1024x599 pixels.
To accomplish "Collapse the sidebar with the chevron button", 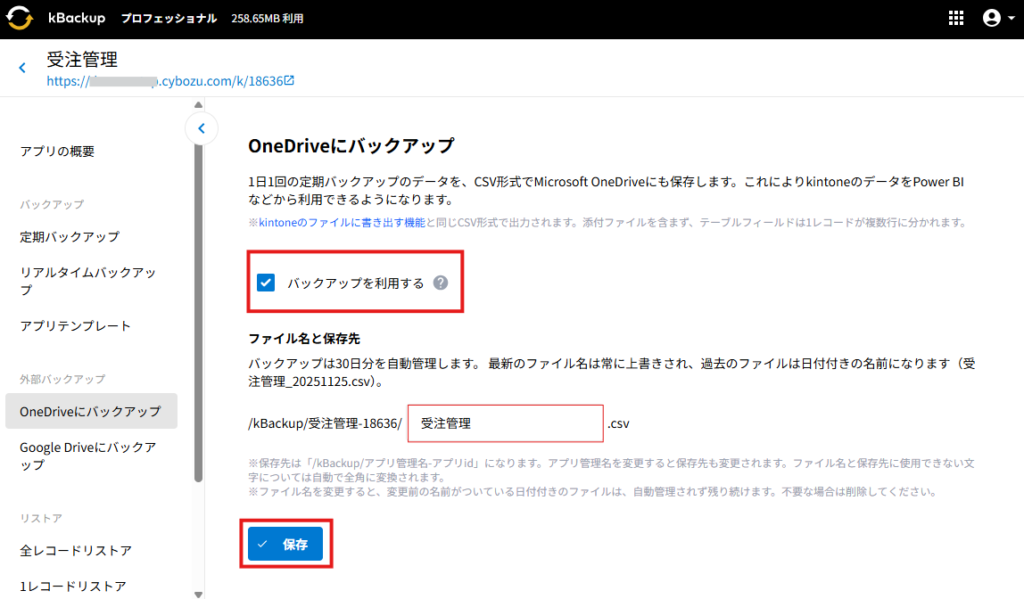I will coord(201,128).
